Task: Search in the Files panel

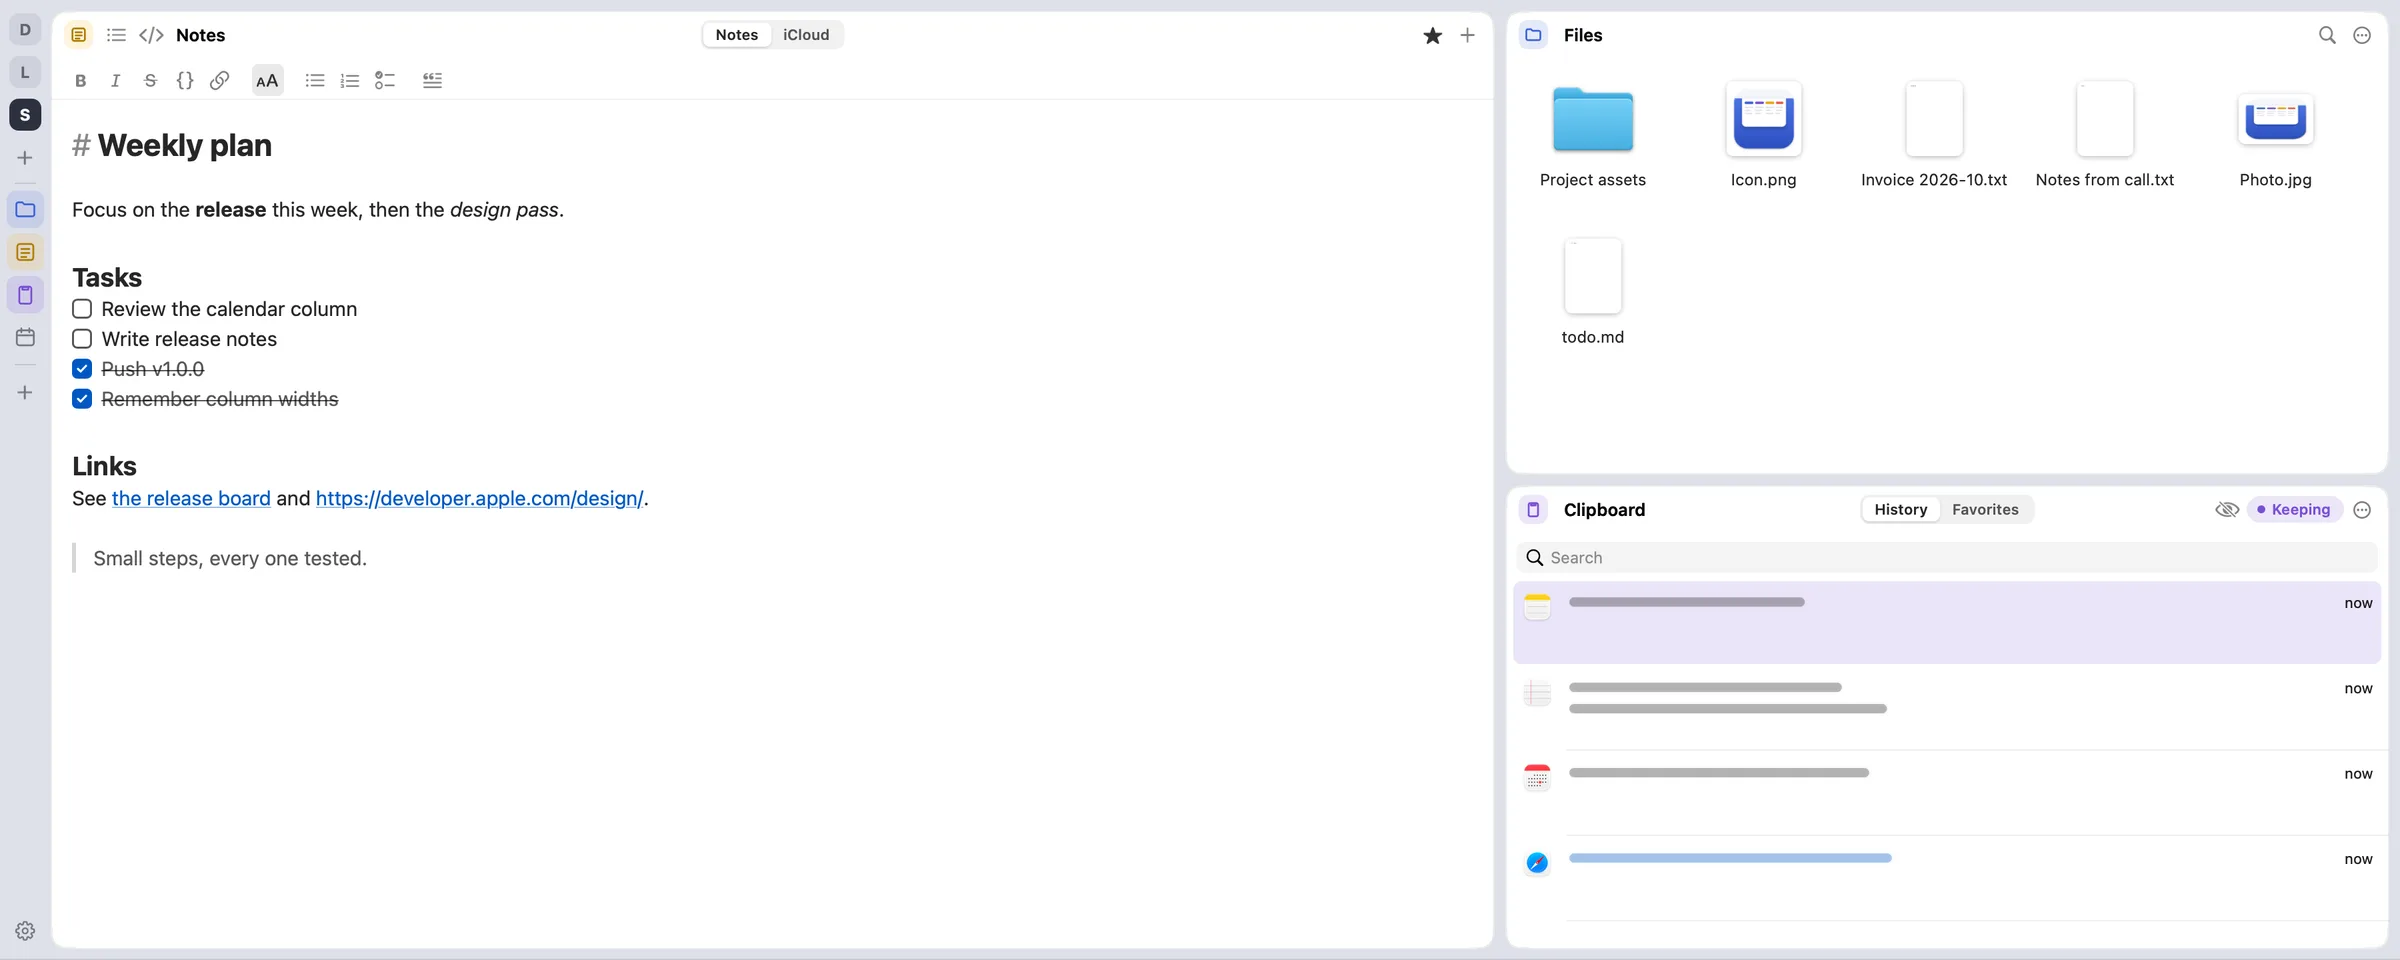Action: pos(2327,35)
